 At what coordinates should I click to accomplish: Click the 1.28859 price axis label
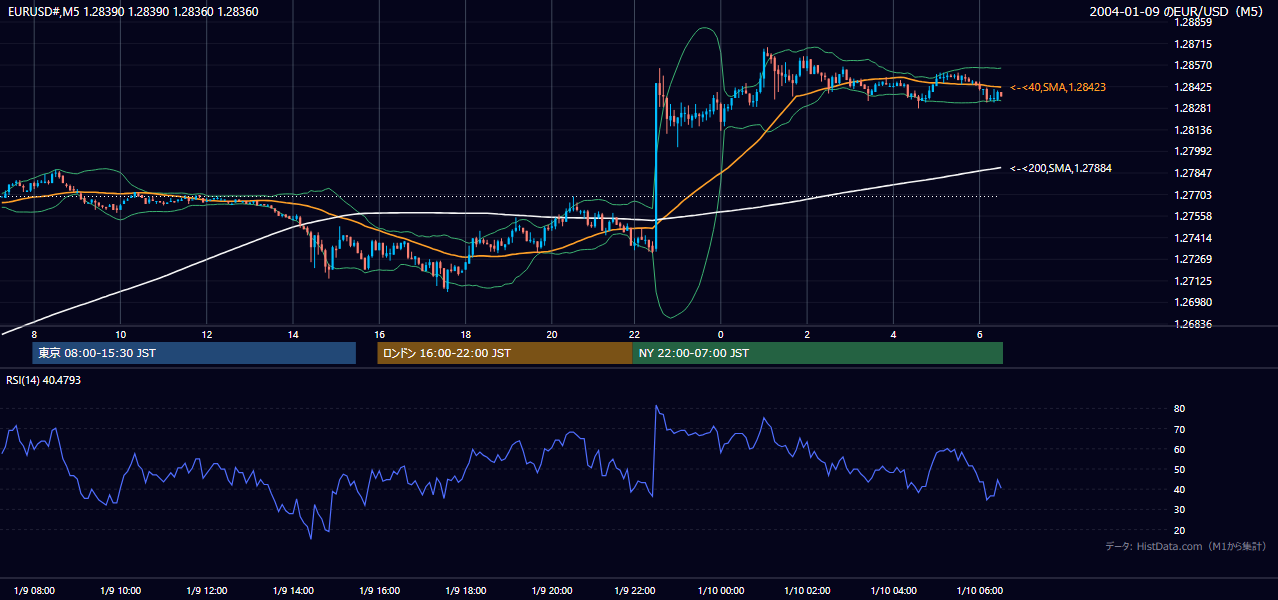(x=1194, y=22)
